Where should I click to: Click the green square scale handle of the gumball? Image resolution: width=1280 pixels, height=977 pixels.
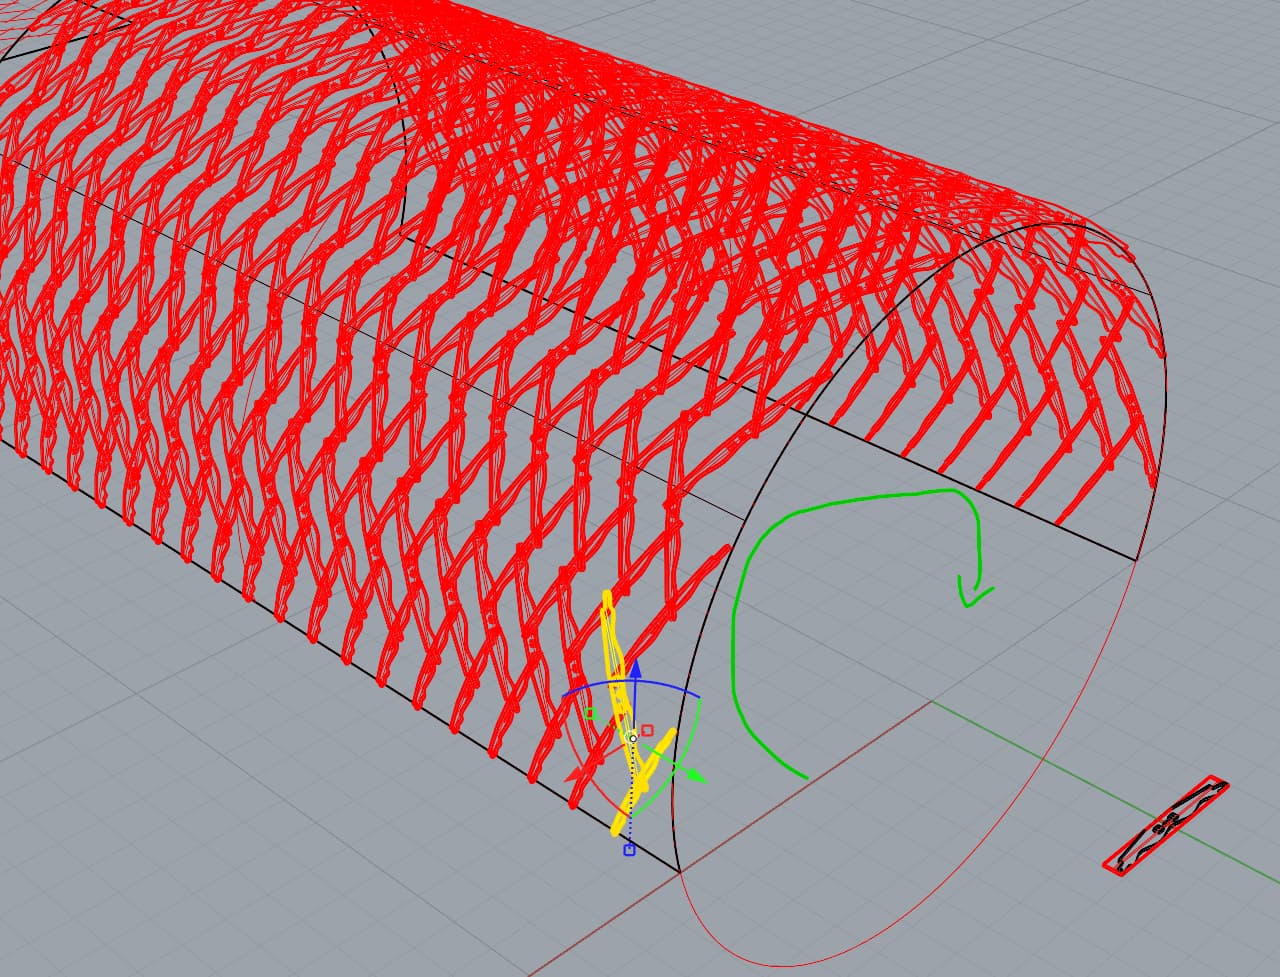(x=590, y=713)
